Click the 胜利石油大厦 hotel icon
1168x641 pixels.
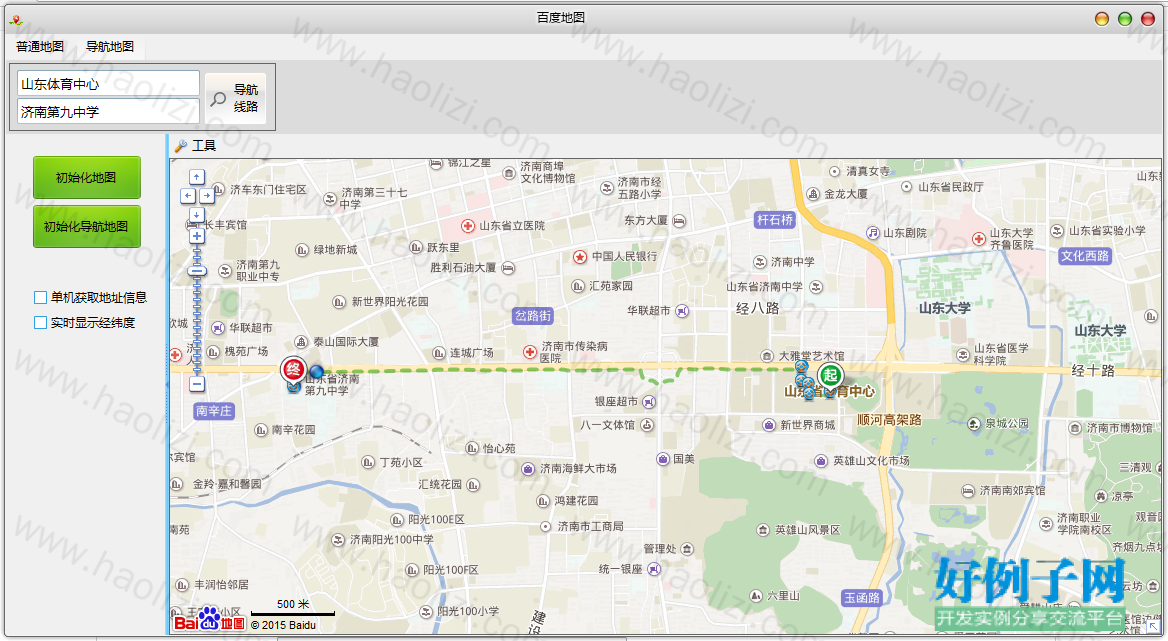(507, 268)
